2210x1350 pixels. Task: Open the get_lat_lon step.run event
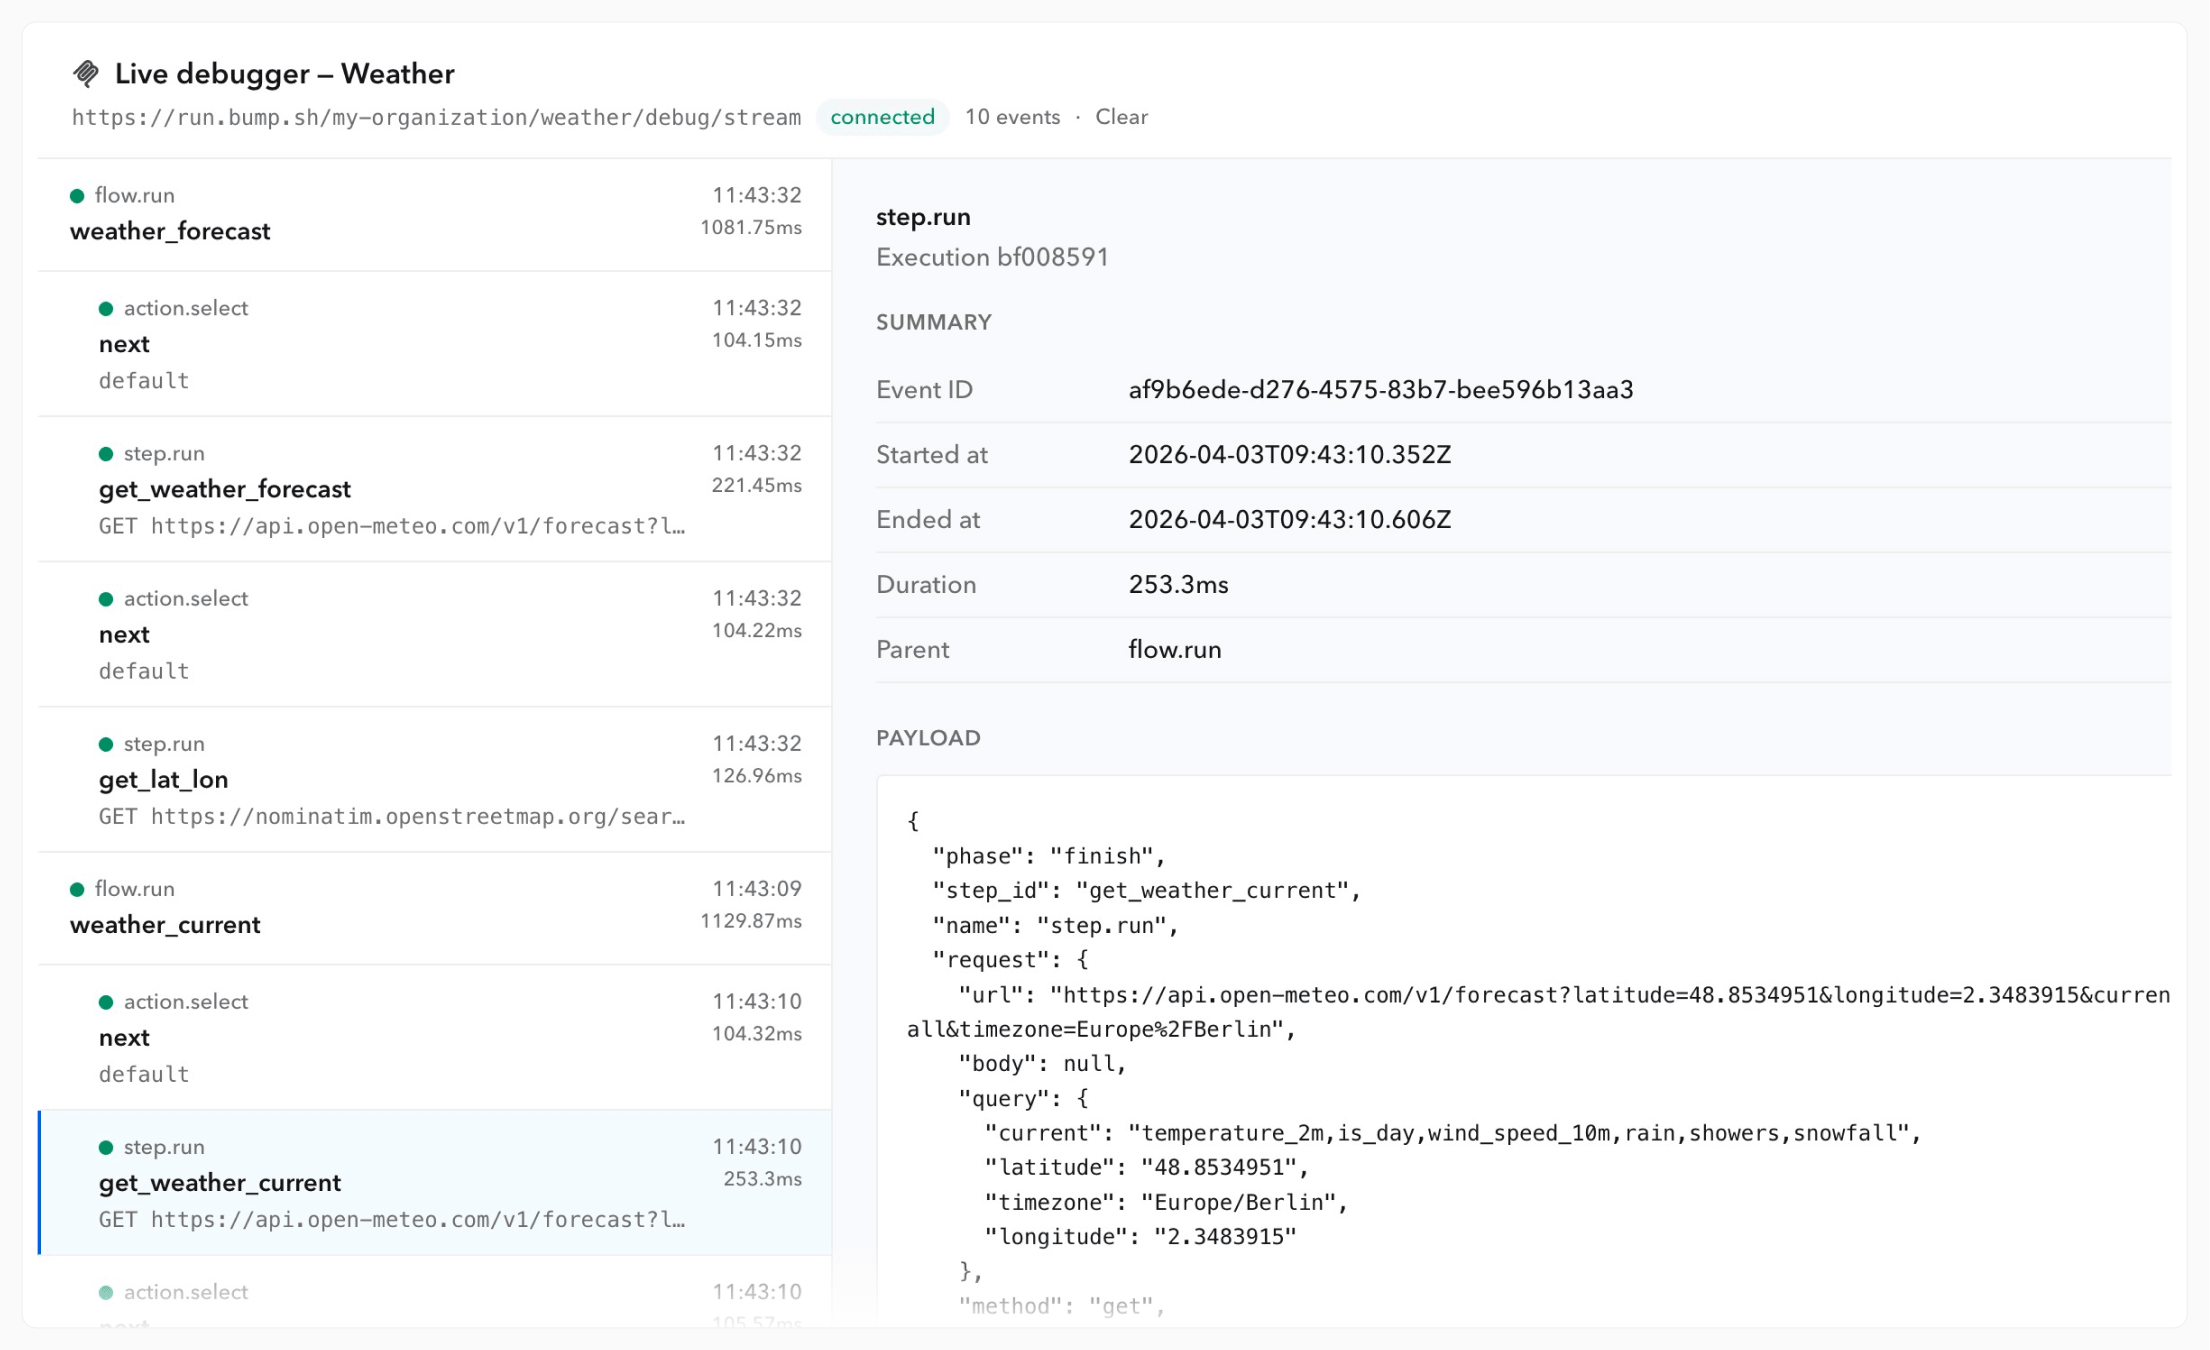pyautogui.click(x=435, y=779)
